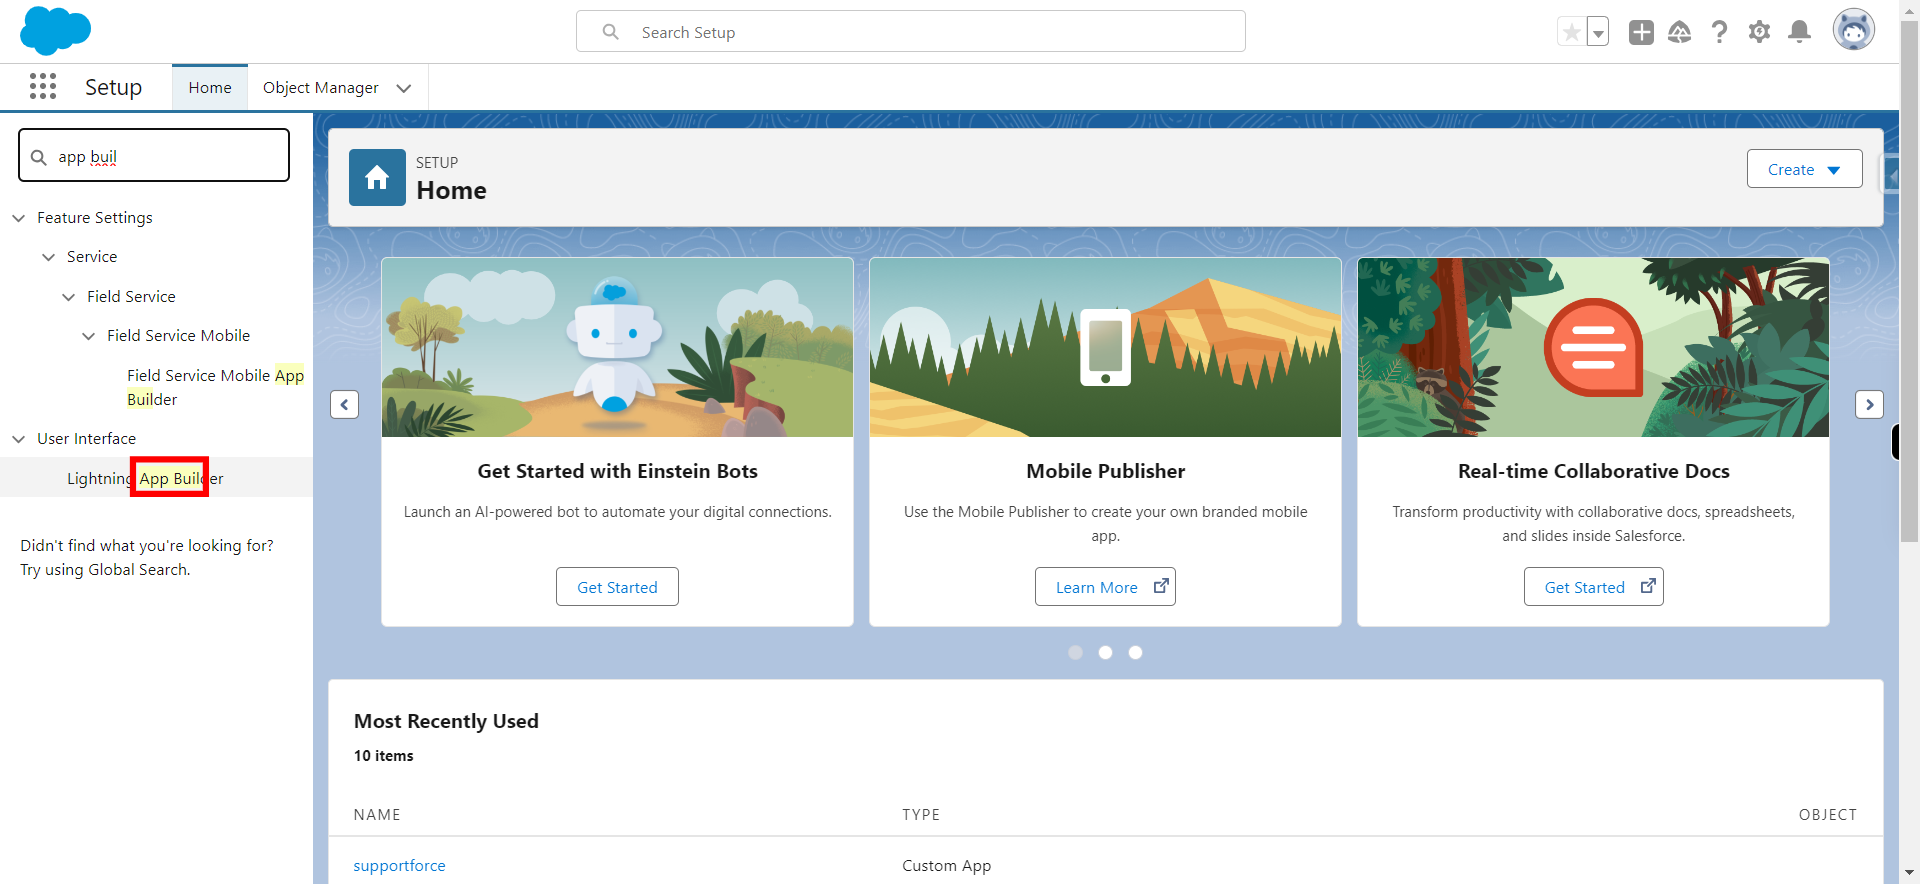Screen dimensions: 1920x884
Task: Click the OBJECT column header
Action: 1827,815
